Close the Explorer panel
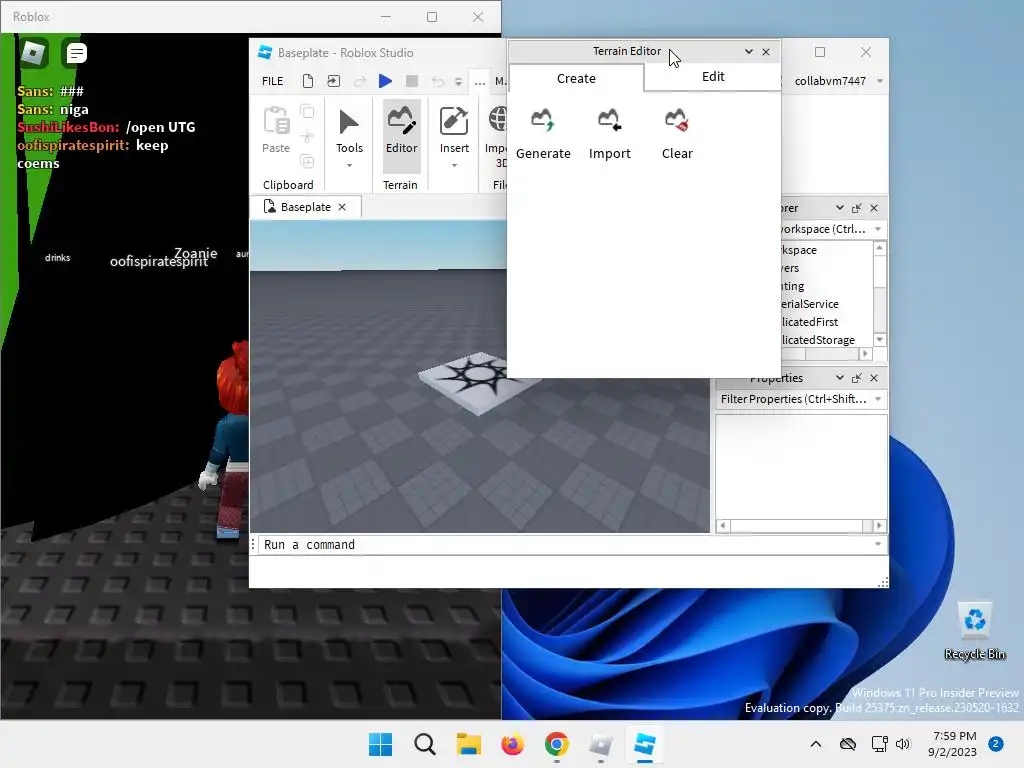Screen dimensions: 1024x768 pyautogui.click(x=874, y=208)
